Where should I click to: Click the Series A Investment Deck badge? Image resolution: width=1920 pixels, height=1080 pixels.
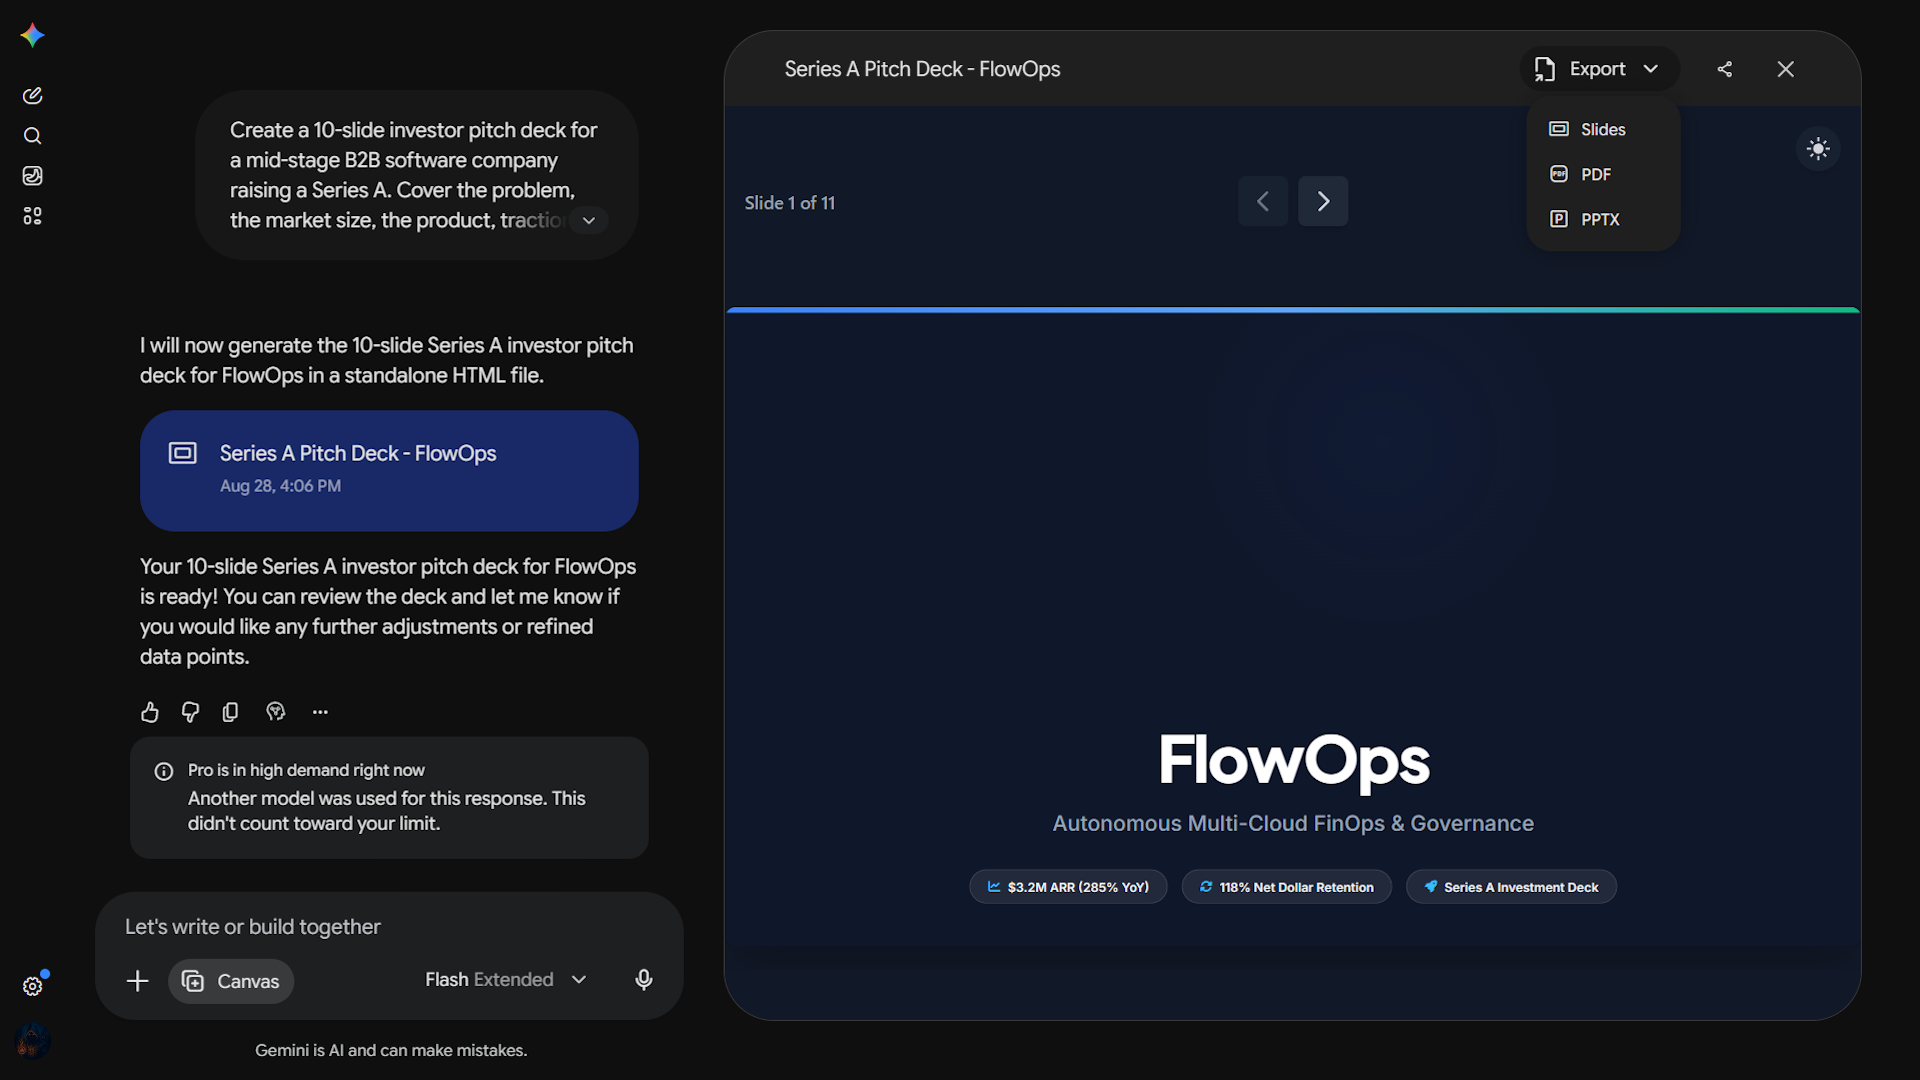(1511, 887)
